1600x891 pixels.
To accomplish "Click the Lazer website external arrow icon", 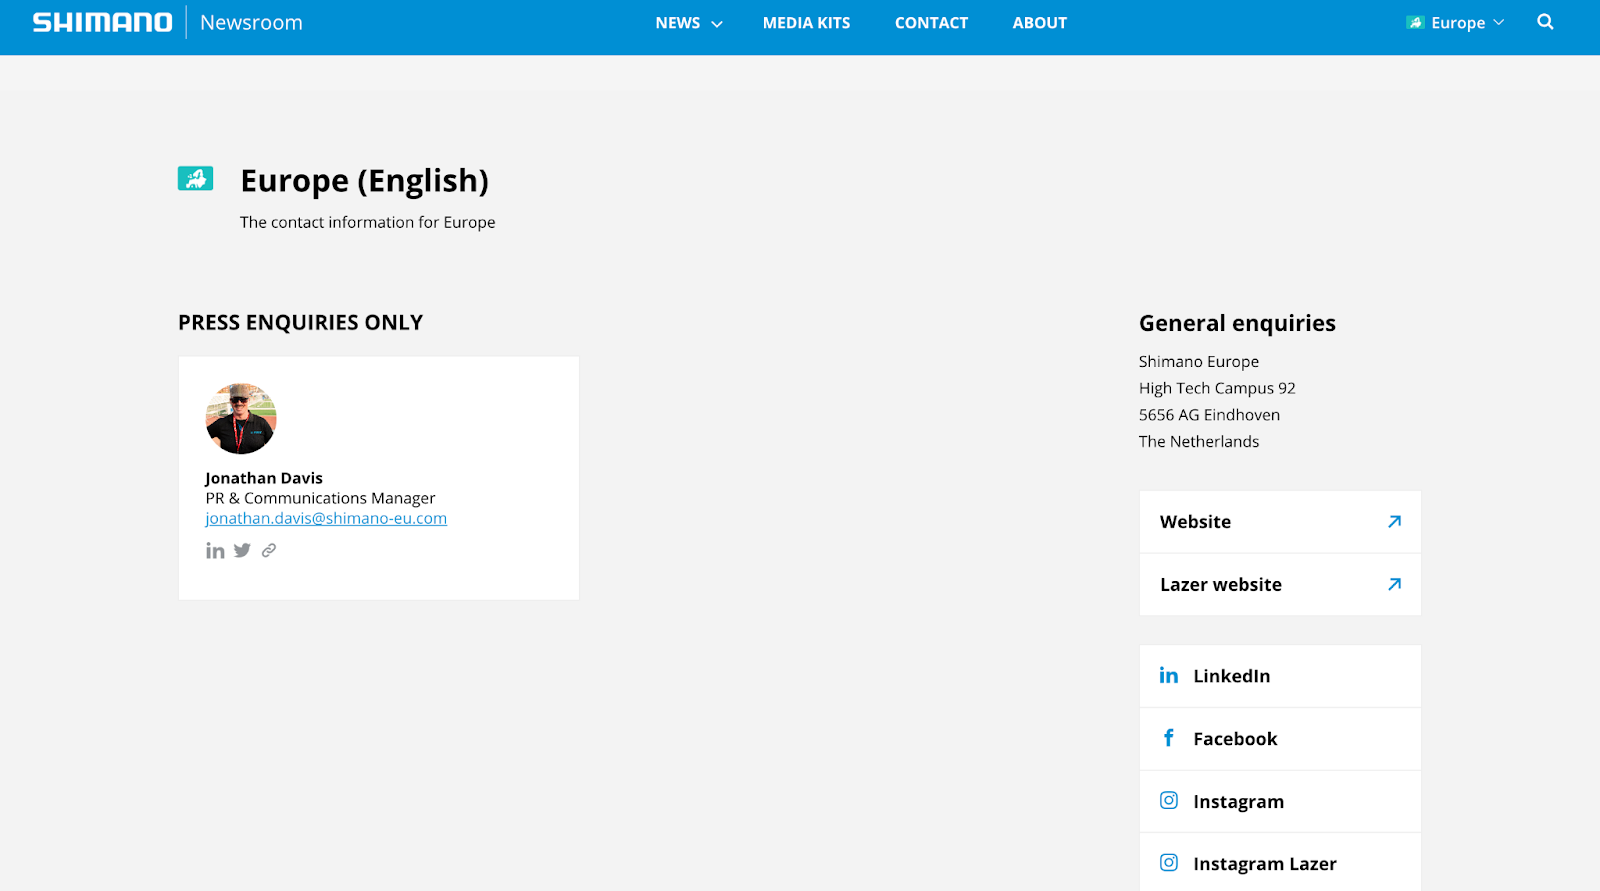I will coord(1394,585).
